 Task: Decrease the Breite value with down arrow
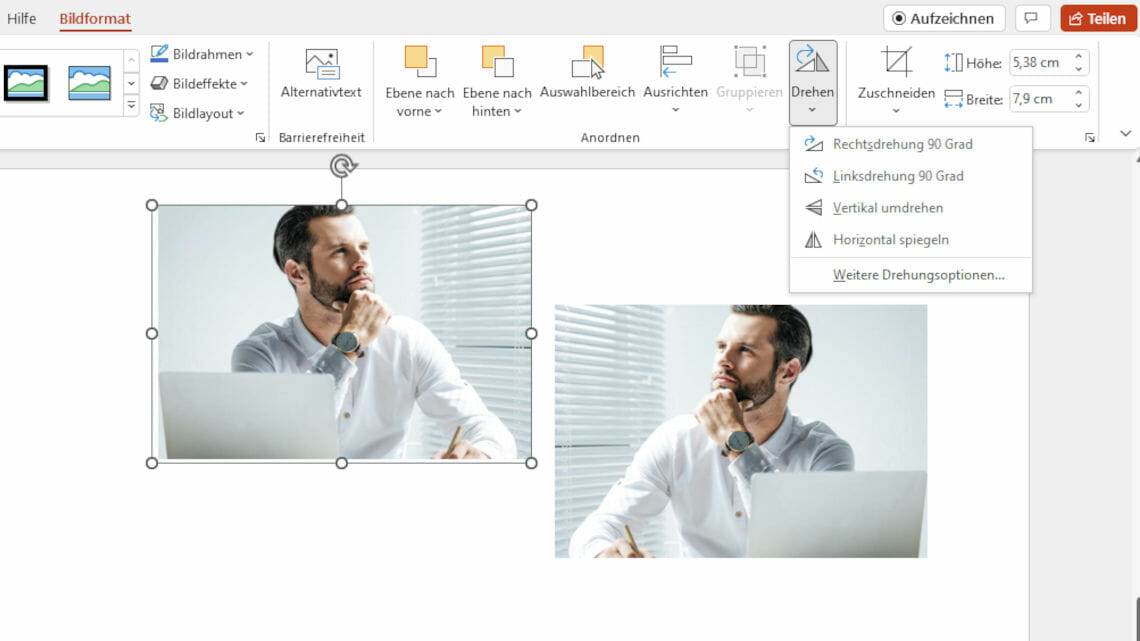click(x=1079, y=105)
